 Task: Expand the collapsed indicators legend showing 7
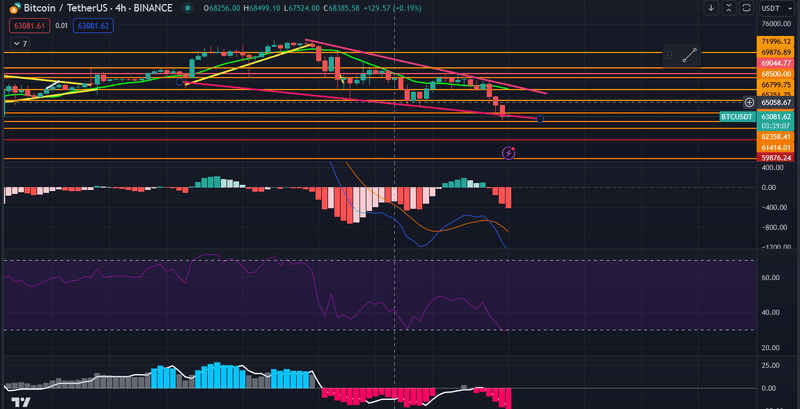pyautogui.click(x=20, y=44)
